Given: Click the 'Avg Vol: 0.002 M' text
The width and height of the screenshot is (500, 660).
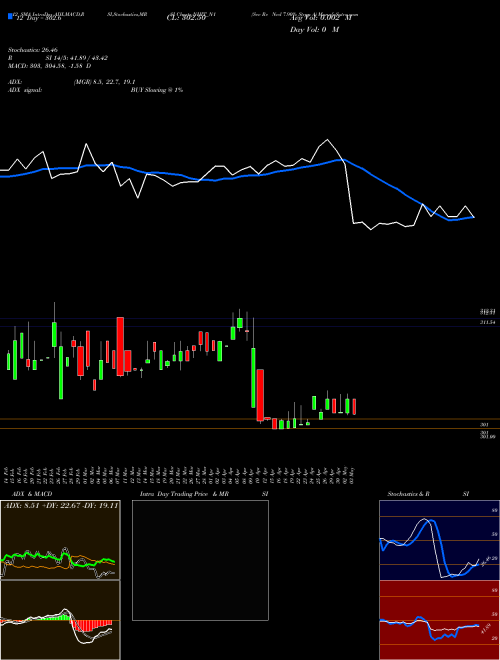Looking at the screenshot, I should click(321, 18).
